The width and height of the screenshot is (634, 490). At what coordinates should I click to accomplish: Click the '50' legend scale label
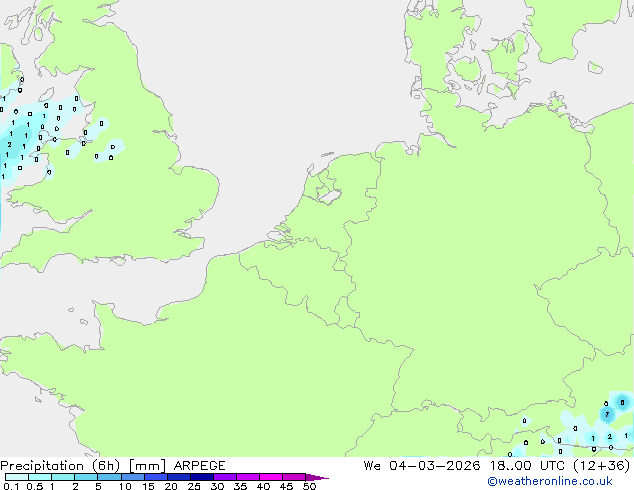tap(309, 486)
